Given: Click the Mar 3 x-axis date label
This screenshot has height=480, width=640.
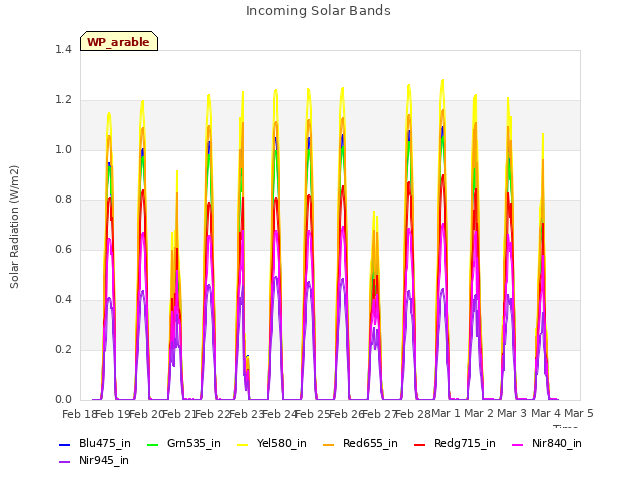Looking at the screenshot, I should point(512,413).
